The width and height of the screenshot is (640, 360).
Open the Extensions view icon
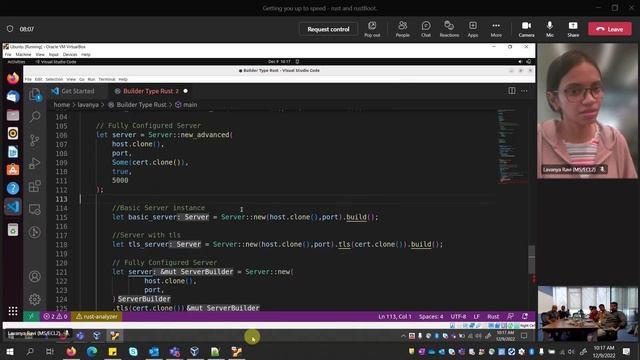point(35,186)
